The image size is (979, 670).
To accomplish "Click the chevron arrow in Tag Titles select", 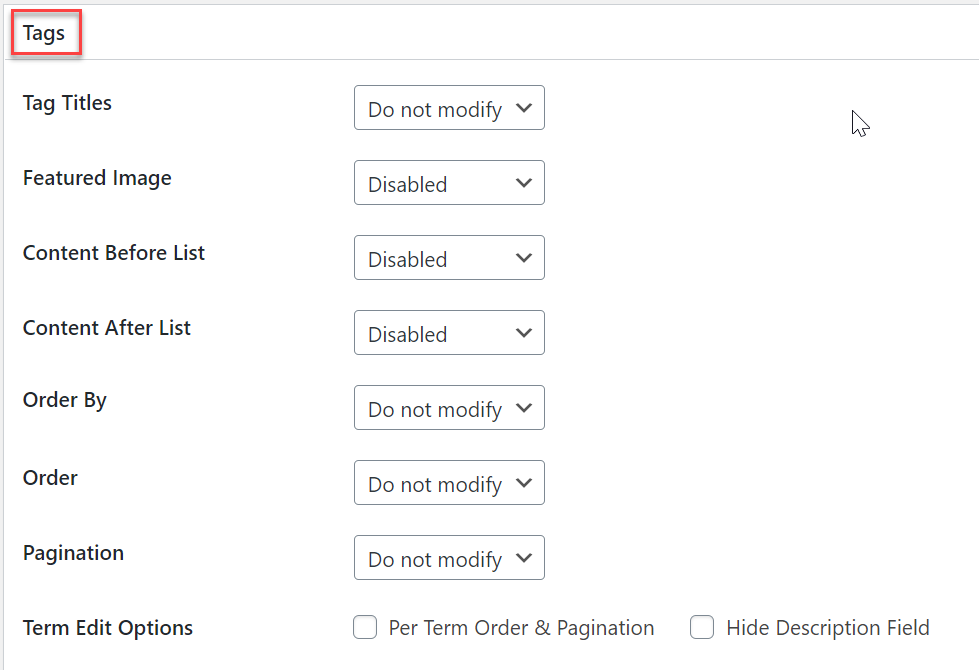I will (x=524, y=108).
